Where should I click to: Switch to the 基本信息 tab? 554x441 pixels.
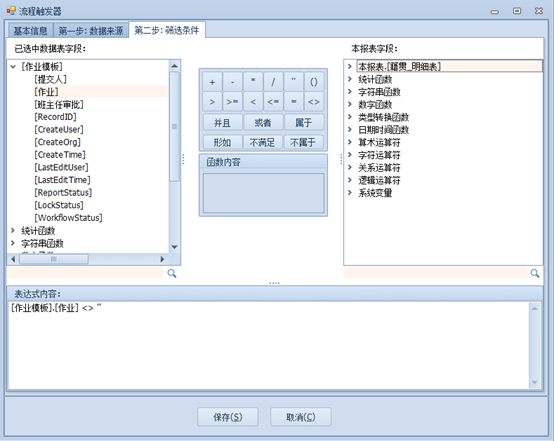pyautogui.click(x=30, y=31)
